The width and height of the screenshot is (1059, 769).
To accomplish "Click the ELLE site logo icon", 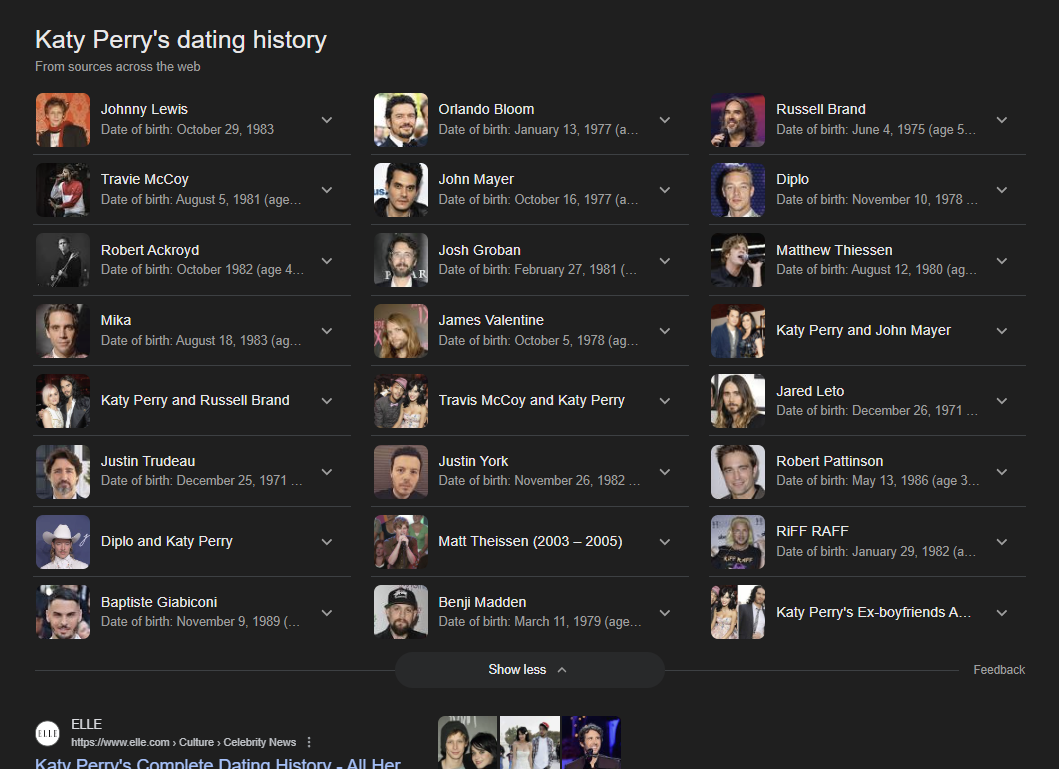I will coord(47,734).
